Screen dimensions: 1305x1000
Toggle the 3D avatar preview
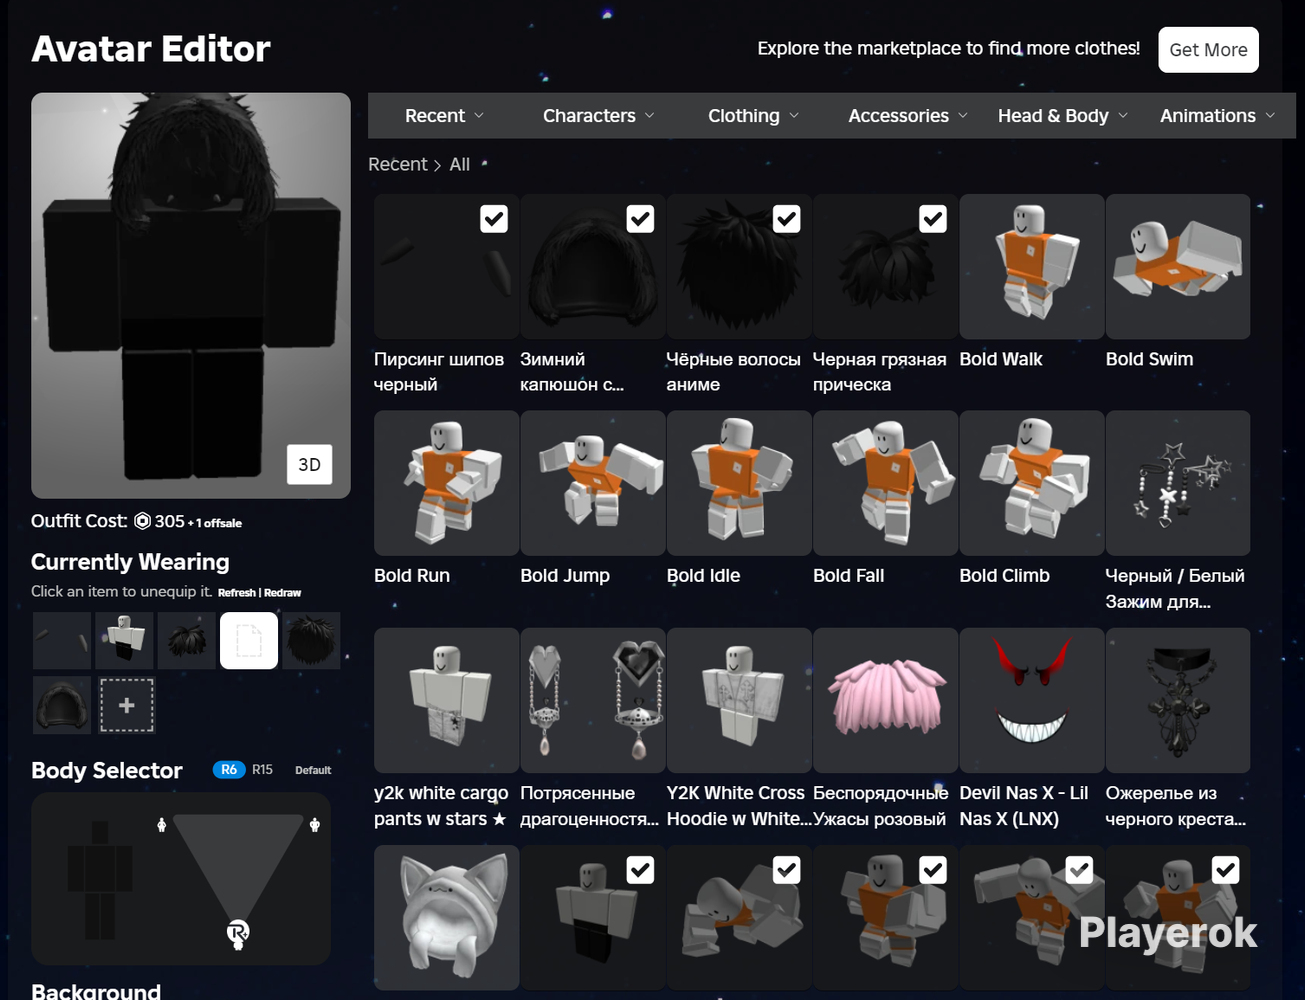(310, 464)
